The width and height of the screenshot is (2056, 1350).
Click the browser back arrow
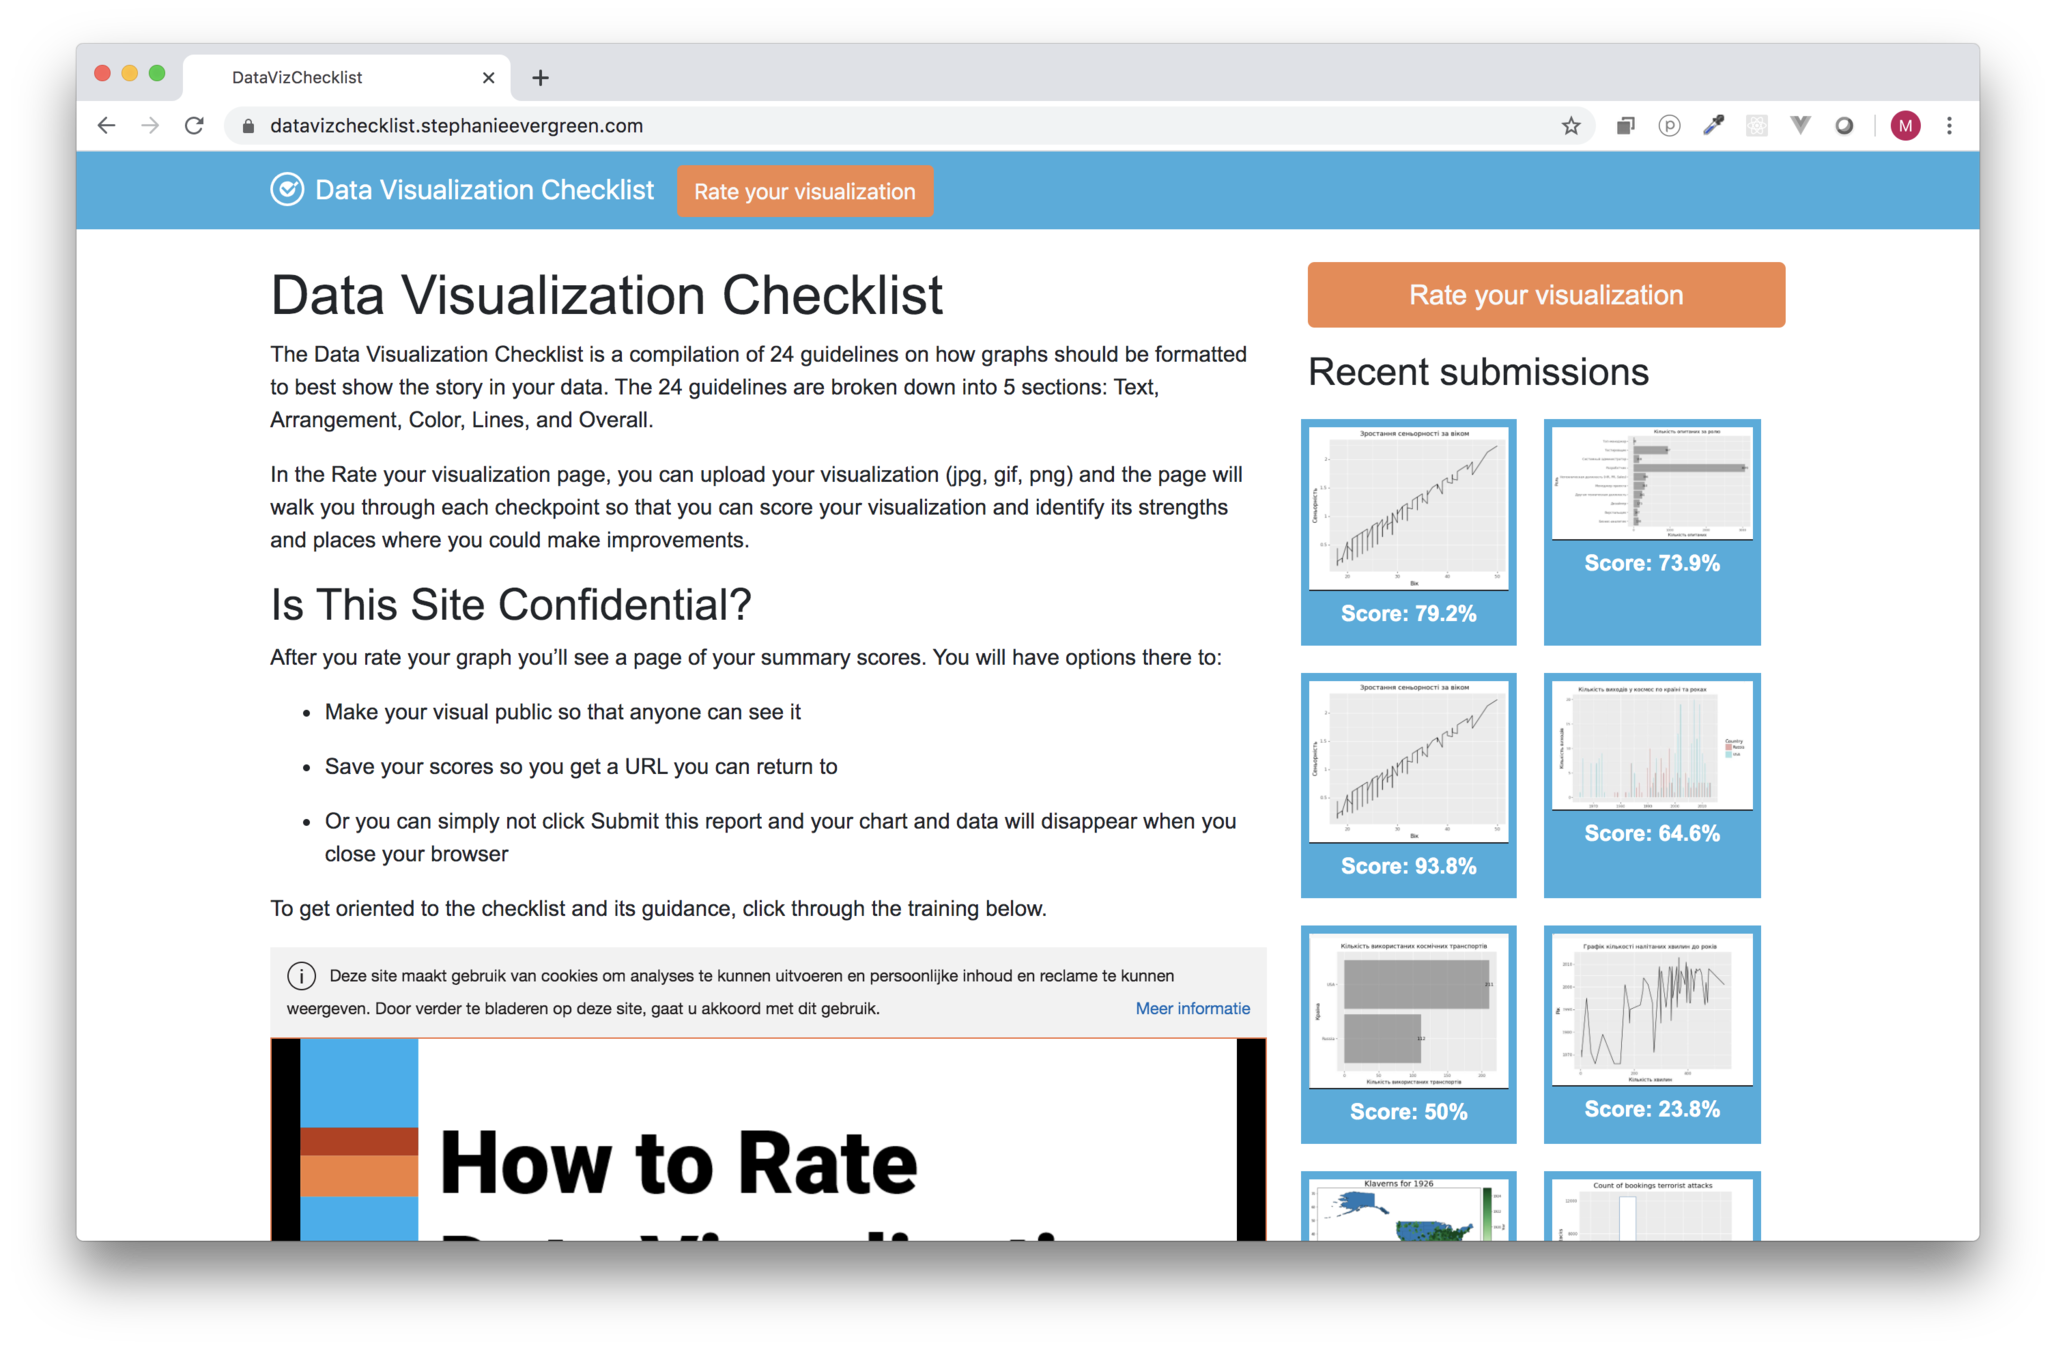point(106,126)
